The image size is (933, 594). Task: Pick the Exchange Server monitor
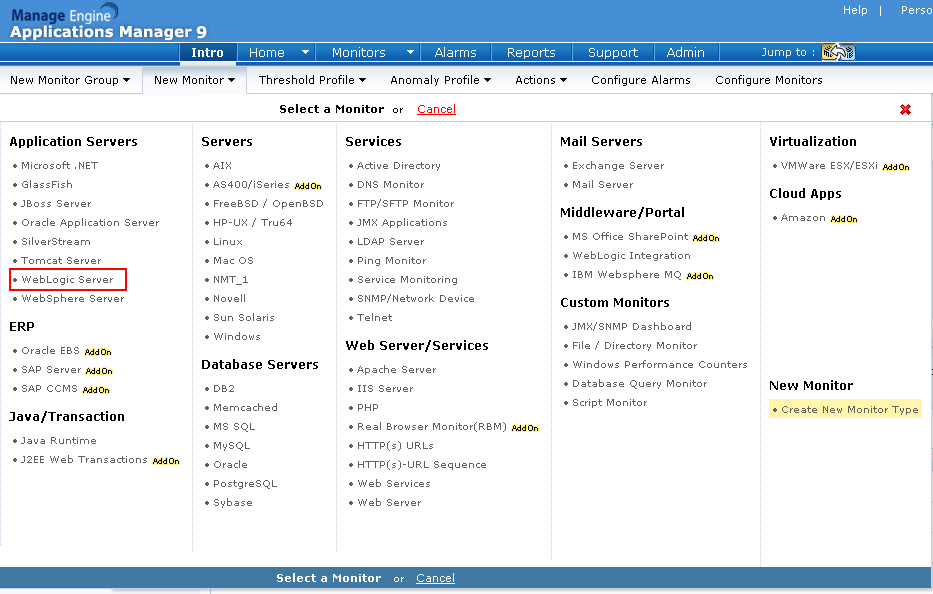[617, 166]
